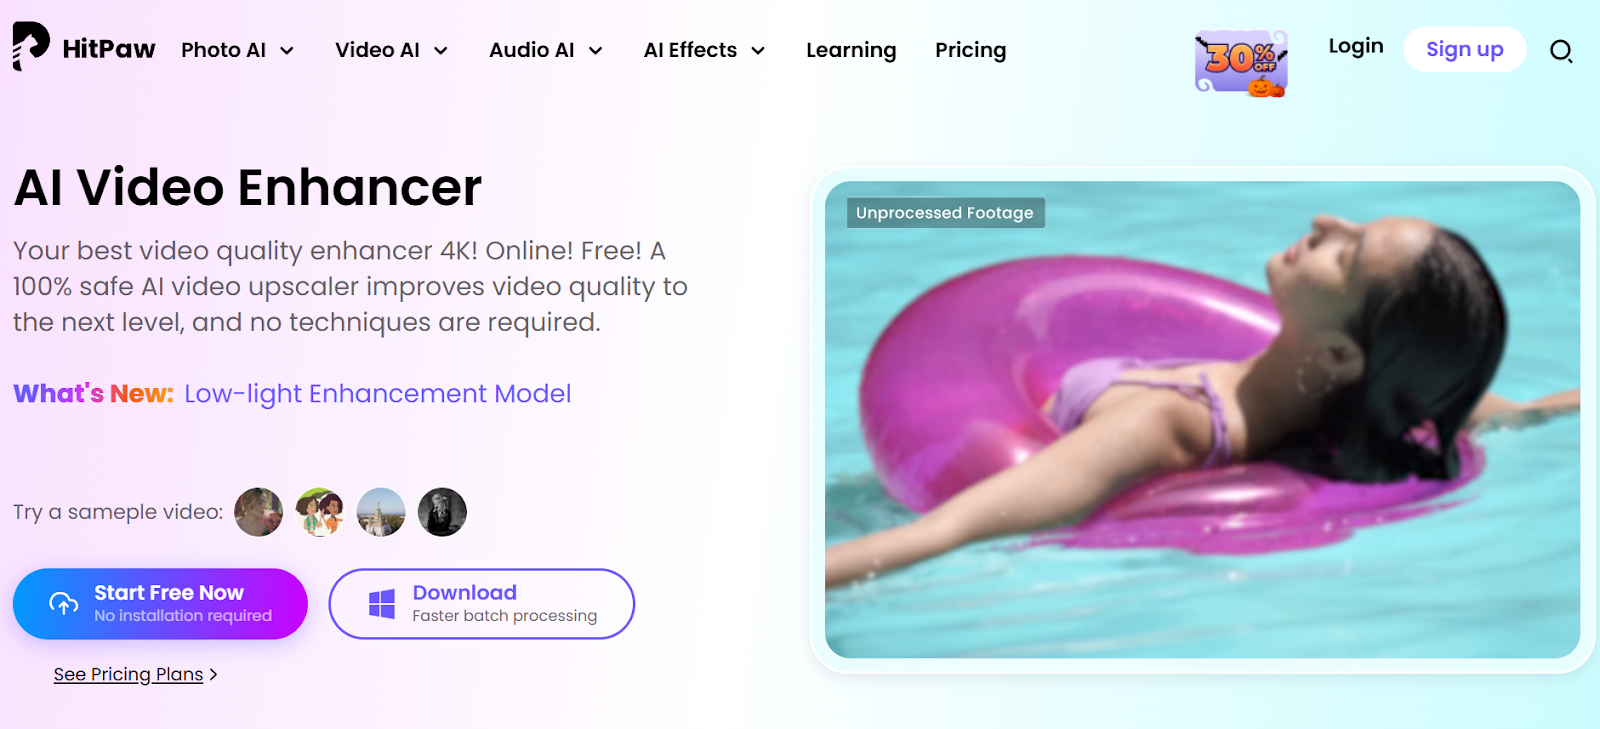
Task: Select the cartoon characters sample video
Action: click(320, 512)
